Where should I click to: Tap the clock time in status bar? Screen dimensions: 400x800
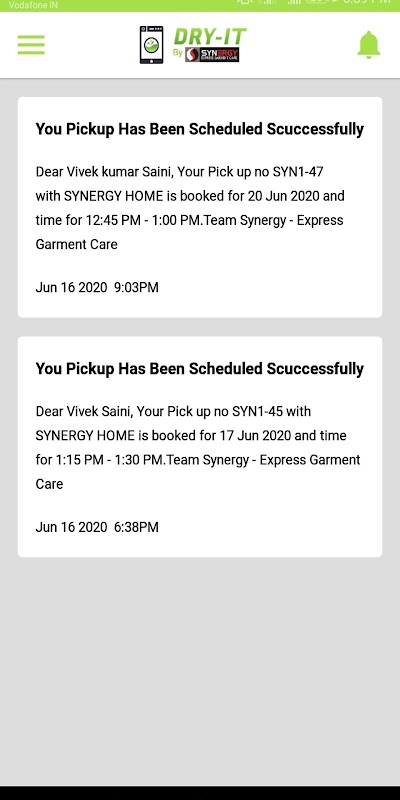[366, 2]
